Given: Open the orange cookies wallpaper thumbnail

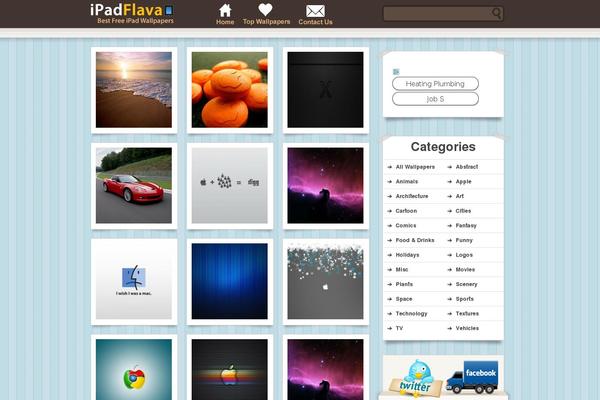Looking at the screenshot, I should click(x=230, y=90).
